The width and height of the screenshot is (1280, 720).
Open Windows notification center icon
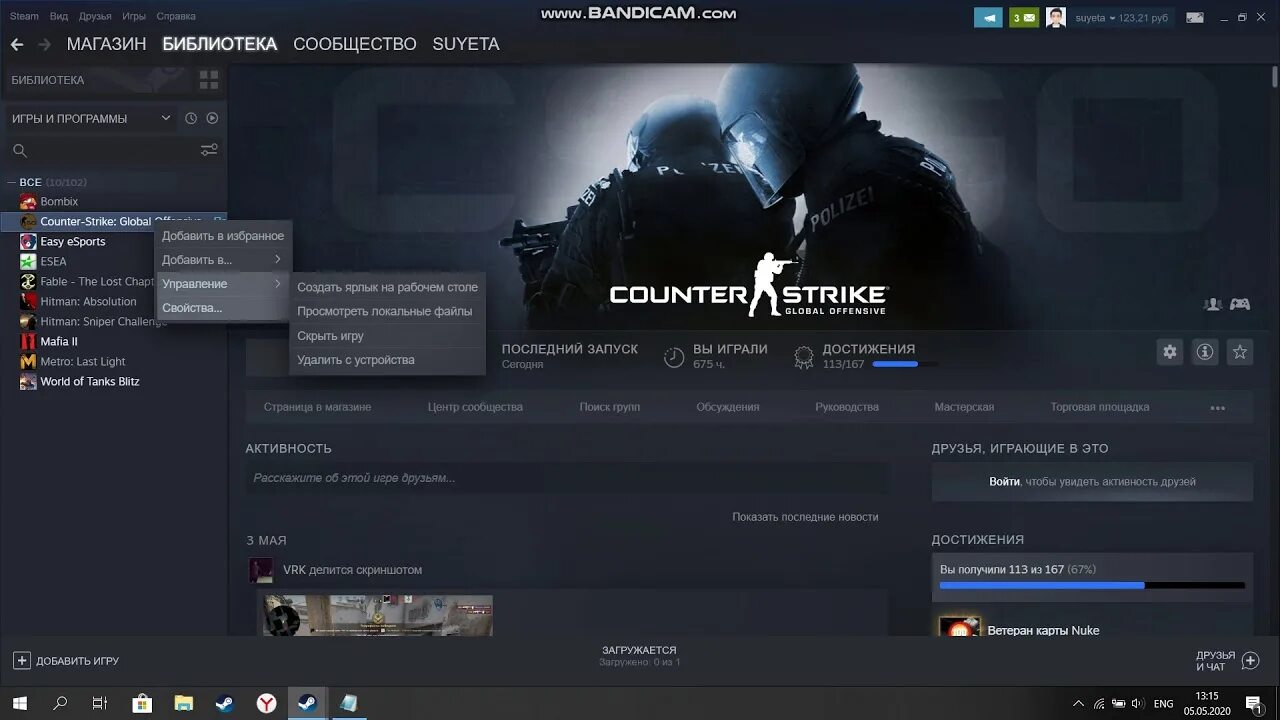tap(1253, 703)
